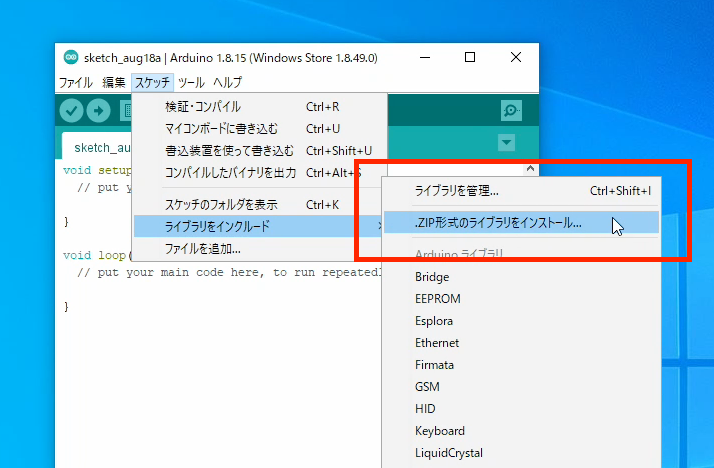Select 書込装置を使って書き込む entry
This screenshot has height=468, width=714.
pos(260,151)
